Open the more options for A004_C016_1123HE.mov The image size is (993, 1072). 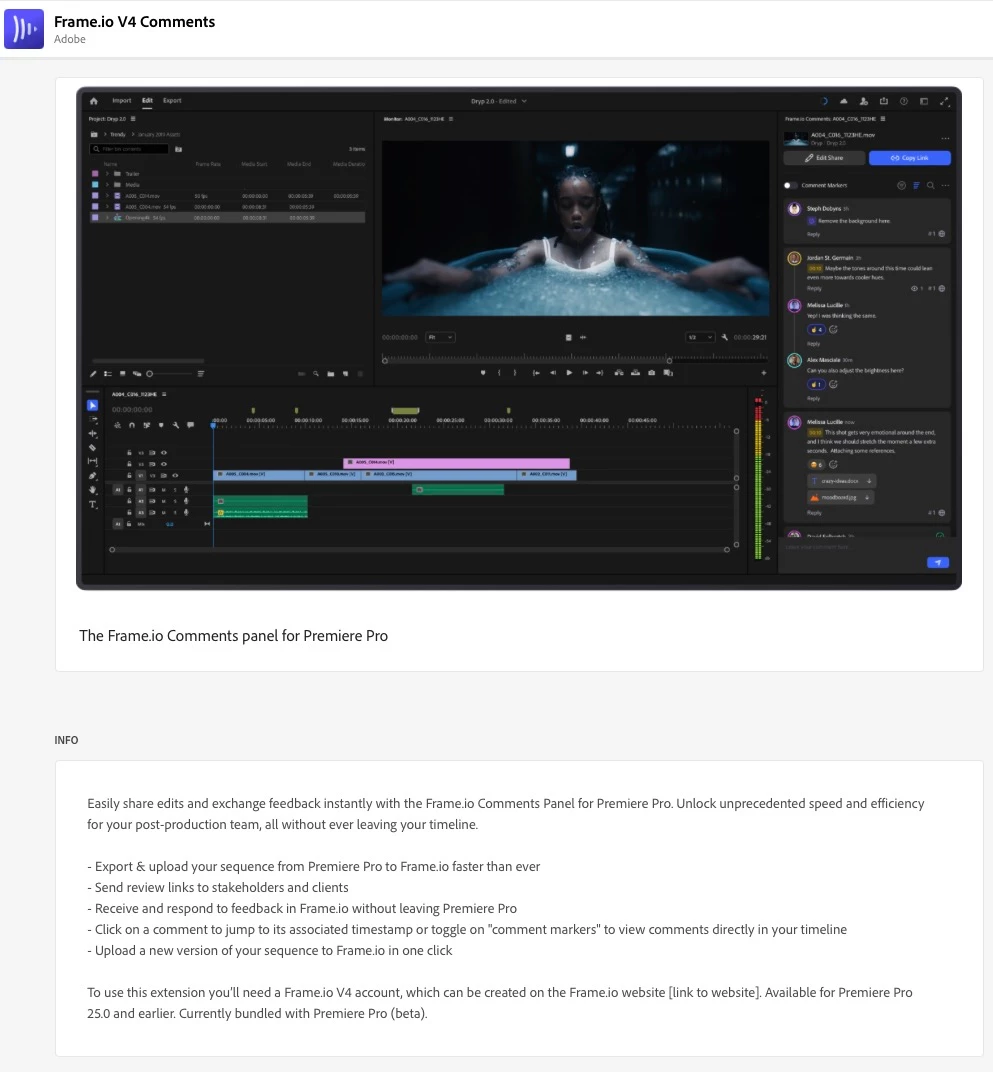point(945,139)
